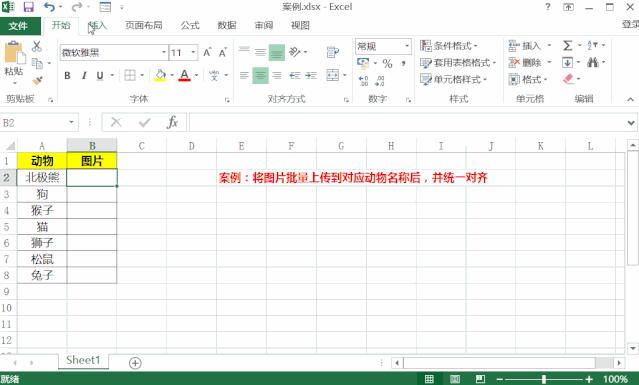
Task: Decrease font size with smaller A
Action: pos(223,53)
